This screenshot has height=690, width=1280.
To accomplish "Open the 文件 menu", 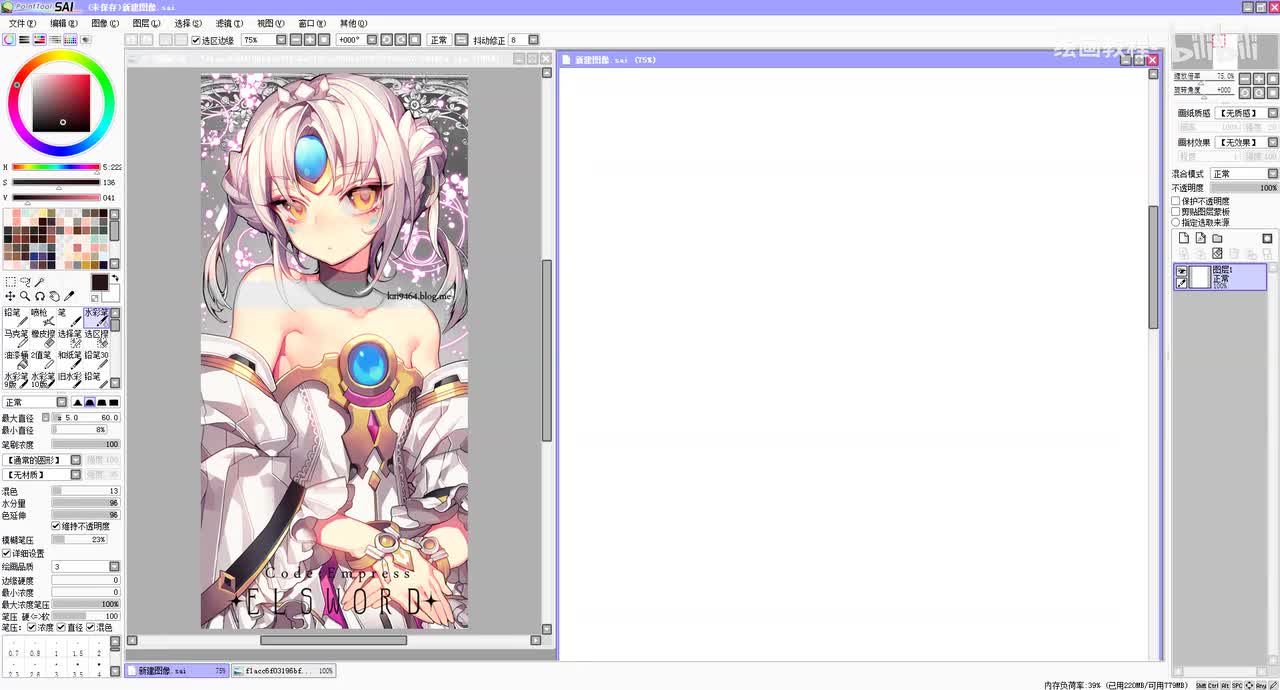I will point(22,23).
